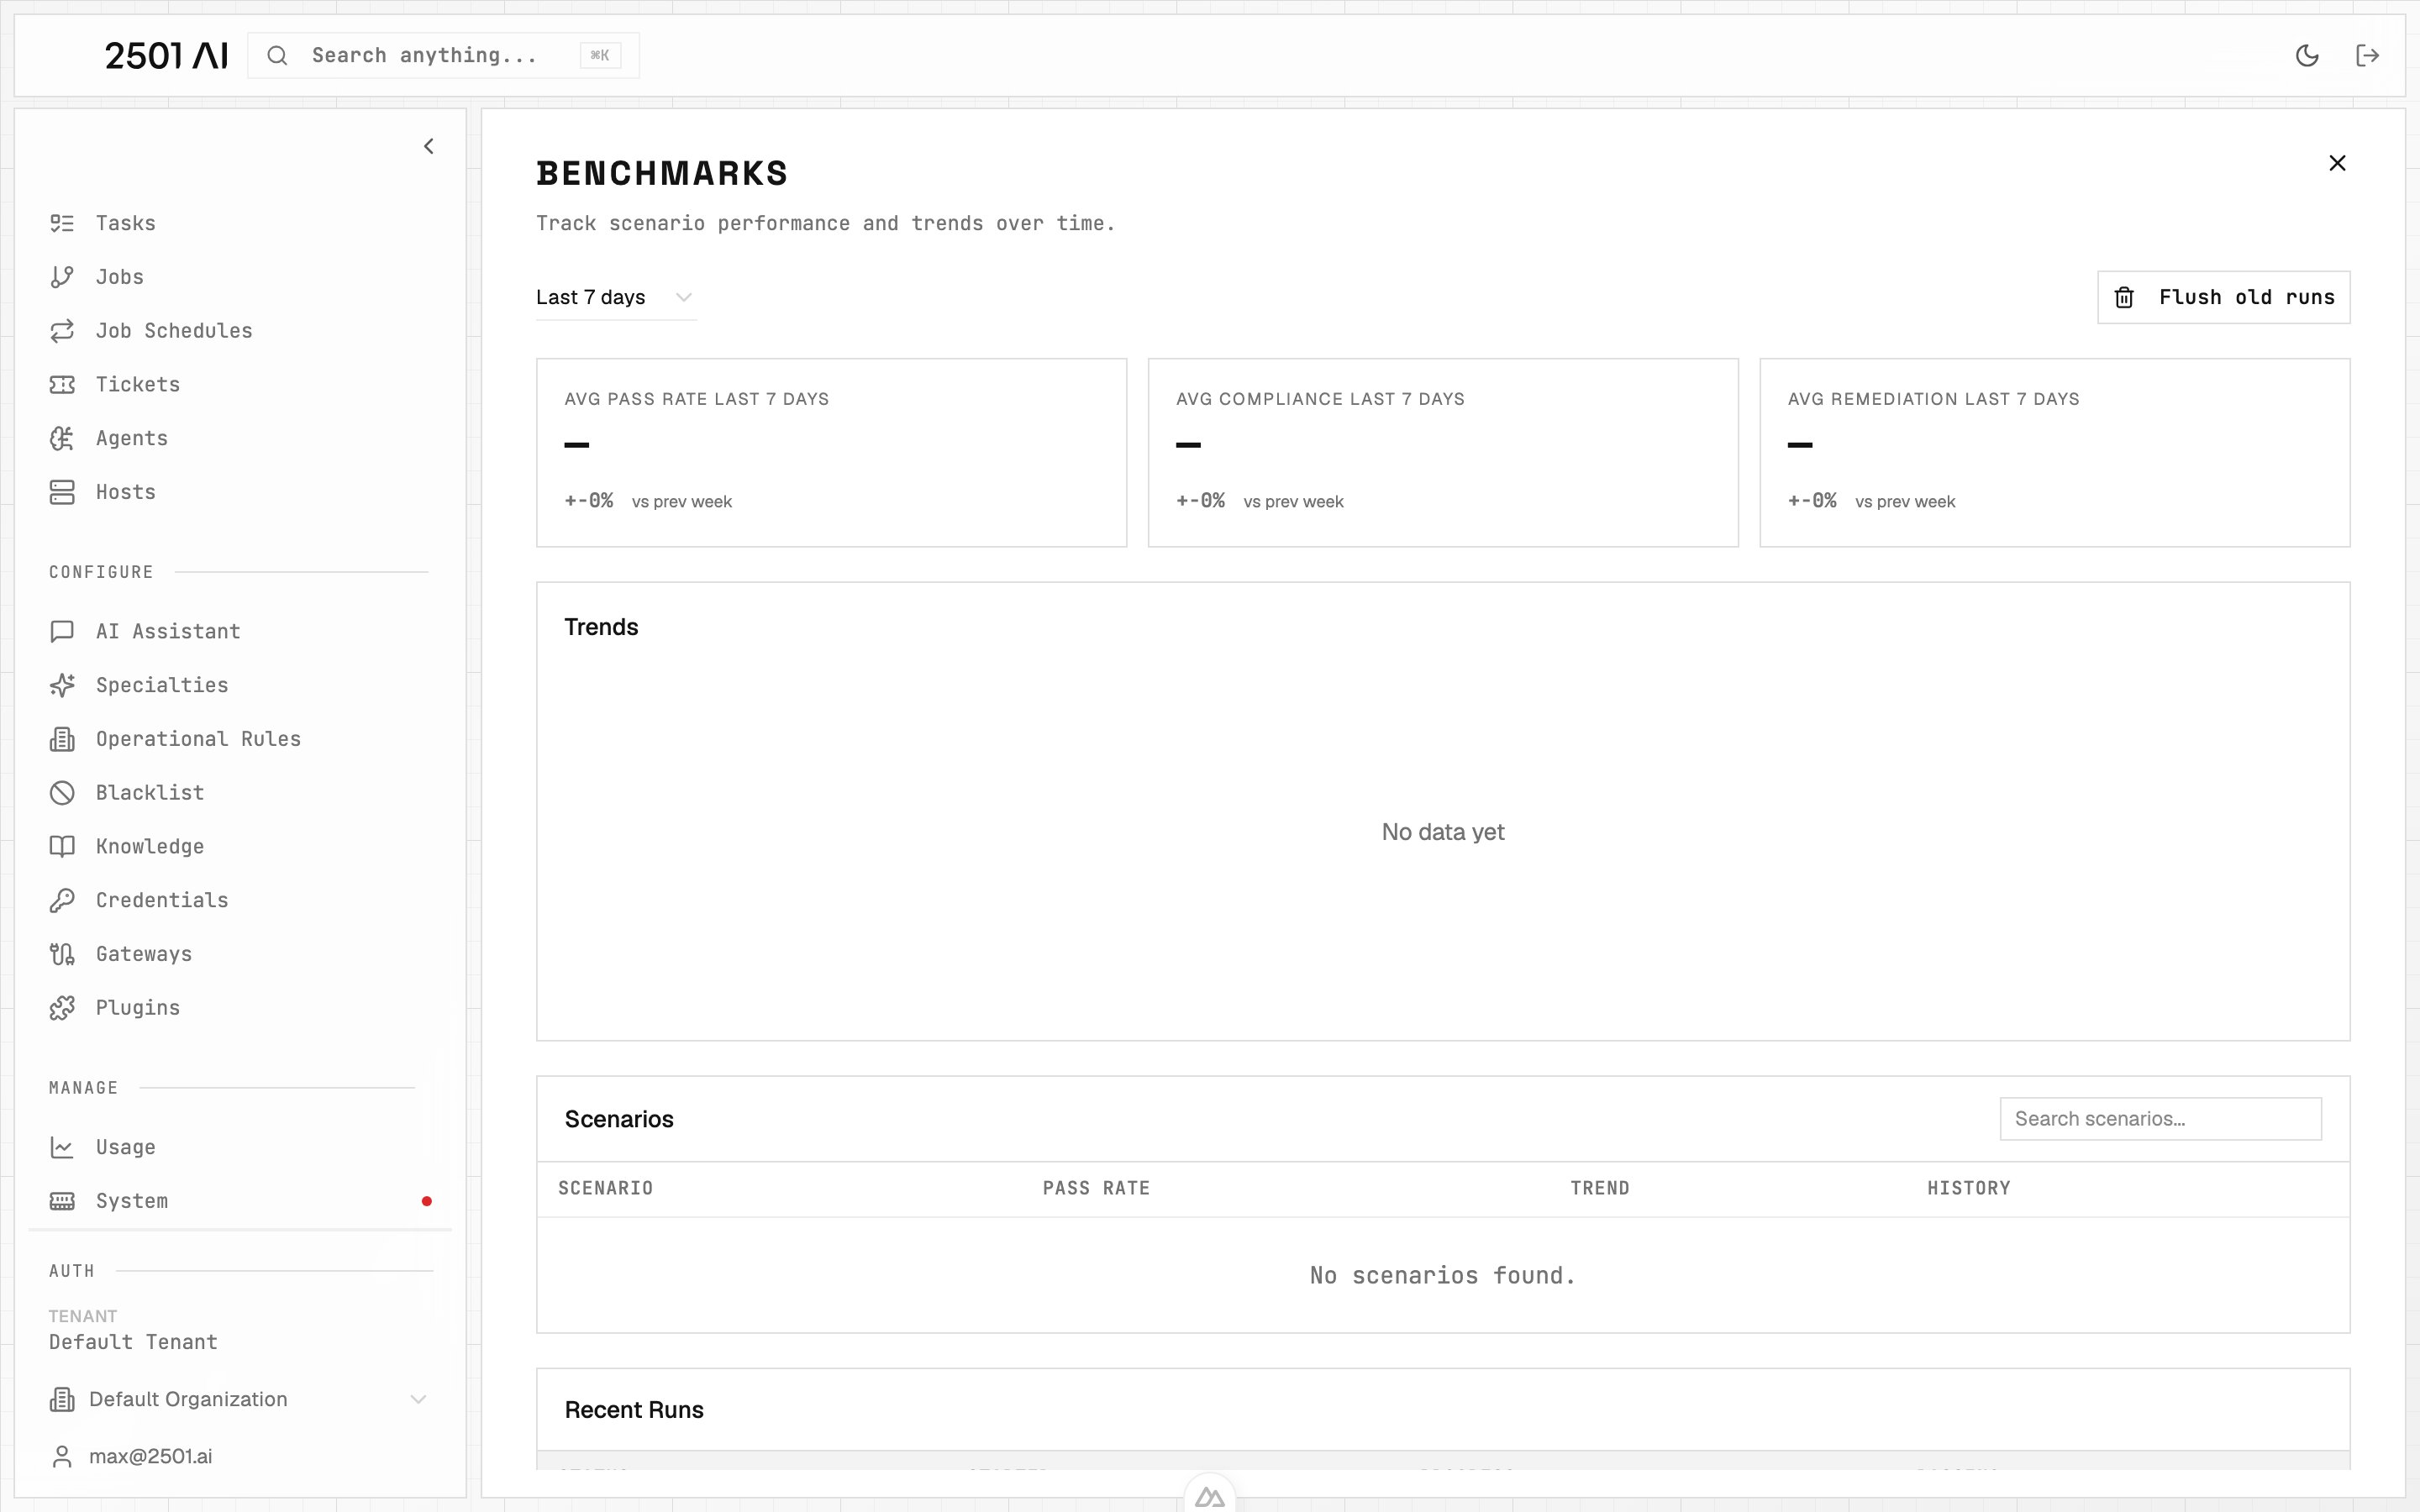Open the Last 7 days dropdown
Screen dimensions: 2420x1512
coord(615,297)
